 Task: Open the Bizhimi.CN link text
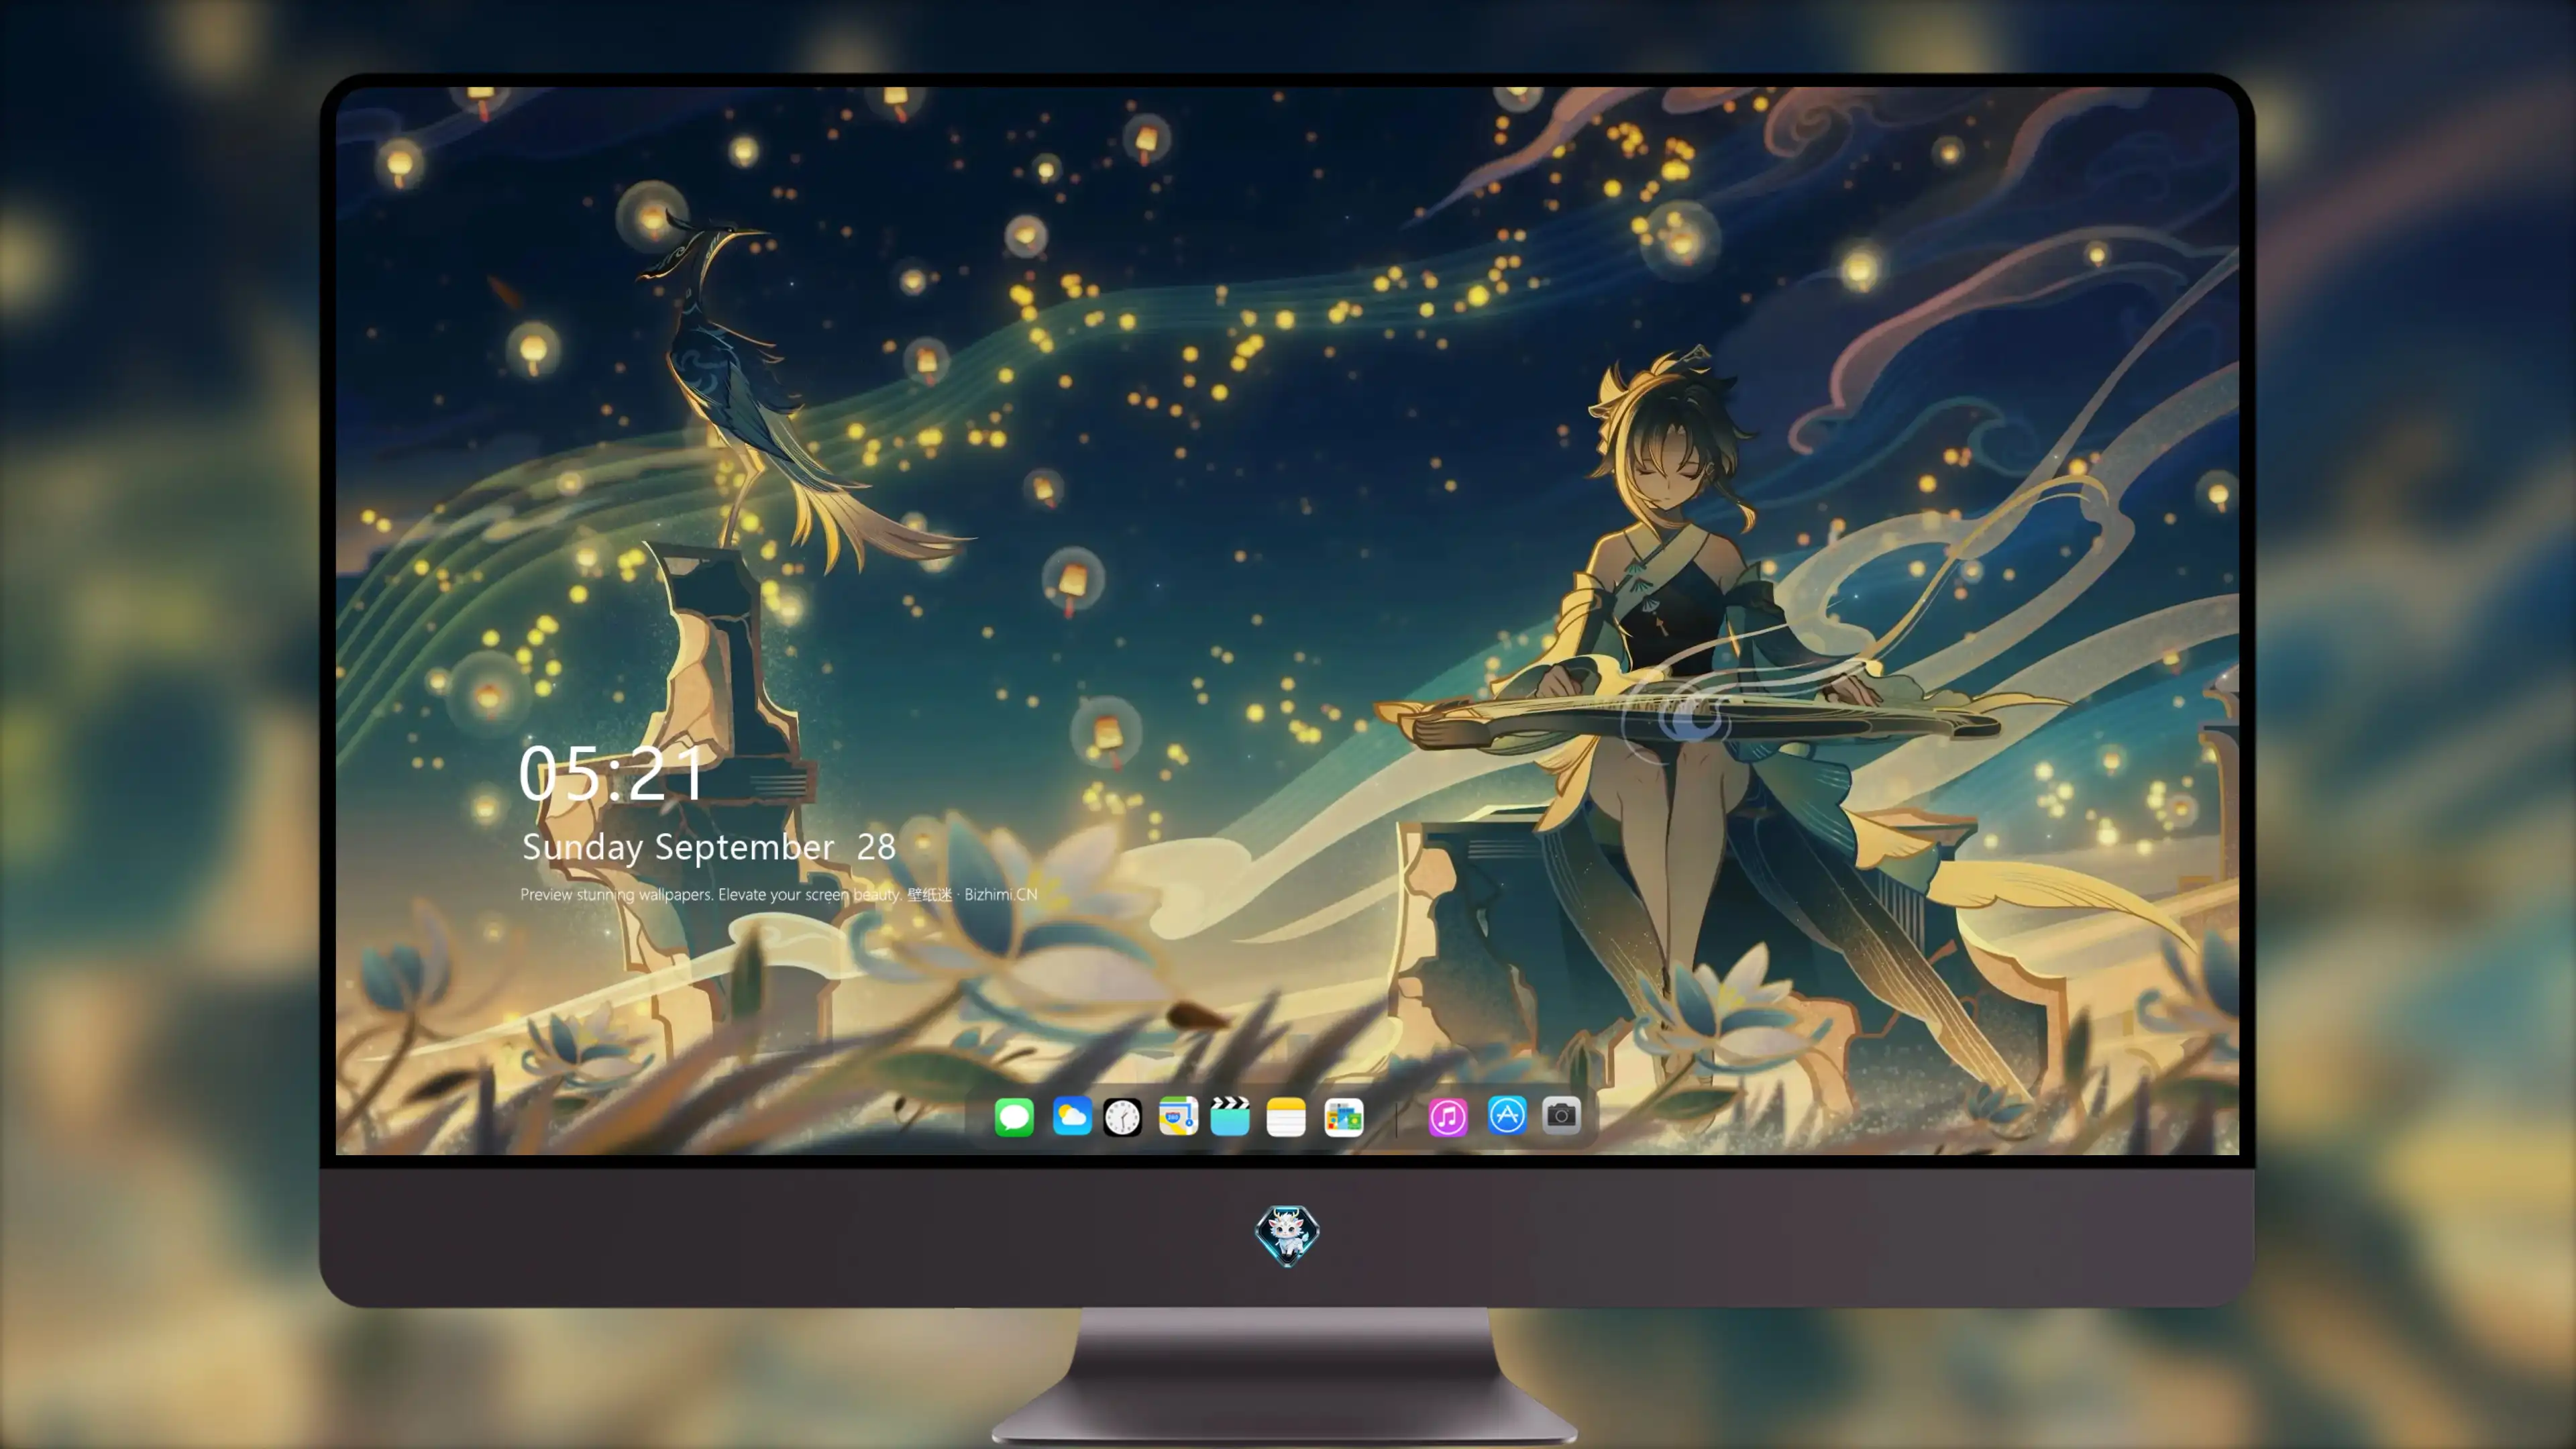coord(1001,894)
